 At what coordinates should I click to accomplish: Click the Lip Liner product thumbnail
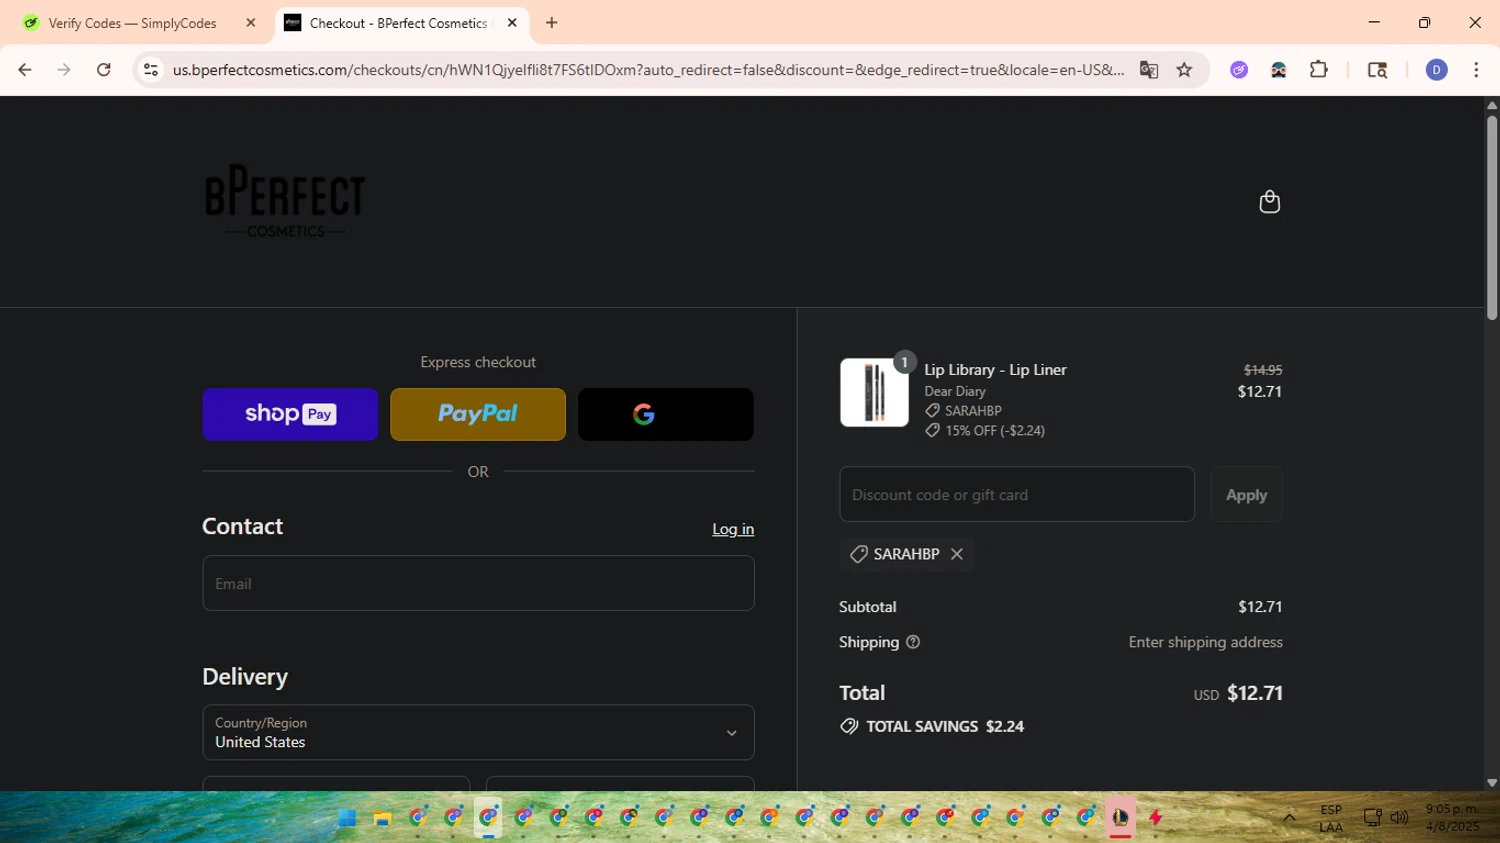(x=874, y=392)
